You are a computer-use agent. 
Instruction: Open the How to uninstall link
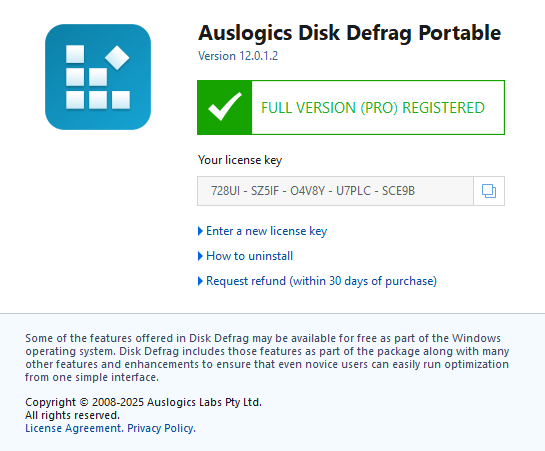[250, 256]
